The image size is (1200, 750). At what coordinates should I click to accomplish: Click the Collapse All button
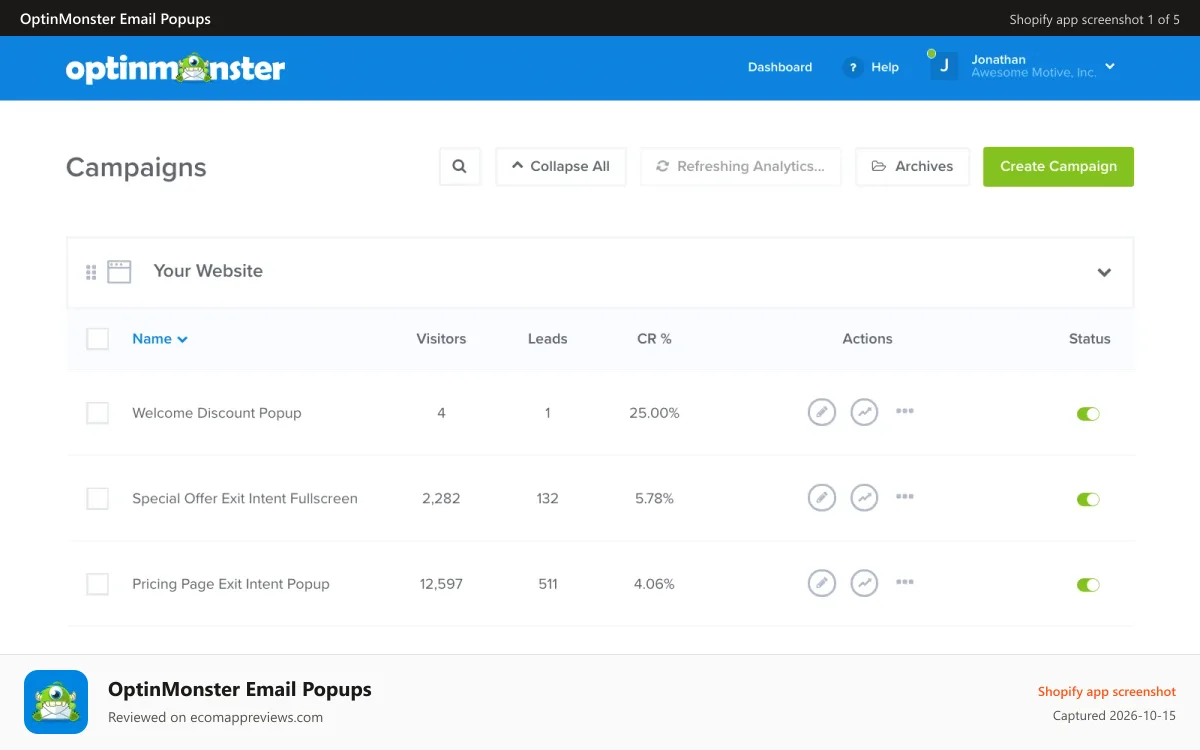[x=561, y=167]
